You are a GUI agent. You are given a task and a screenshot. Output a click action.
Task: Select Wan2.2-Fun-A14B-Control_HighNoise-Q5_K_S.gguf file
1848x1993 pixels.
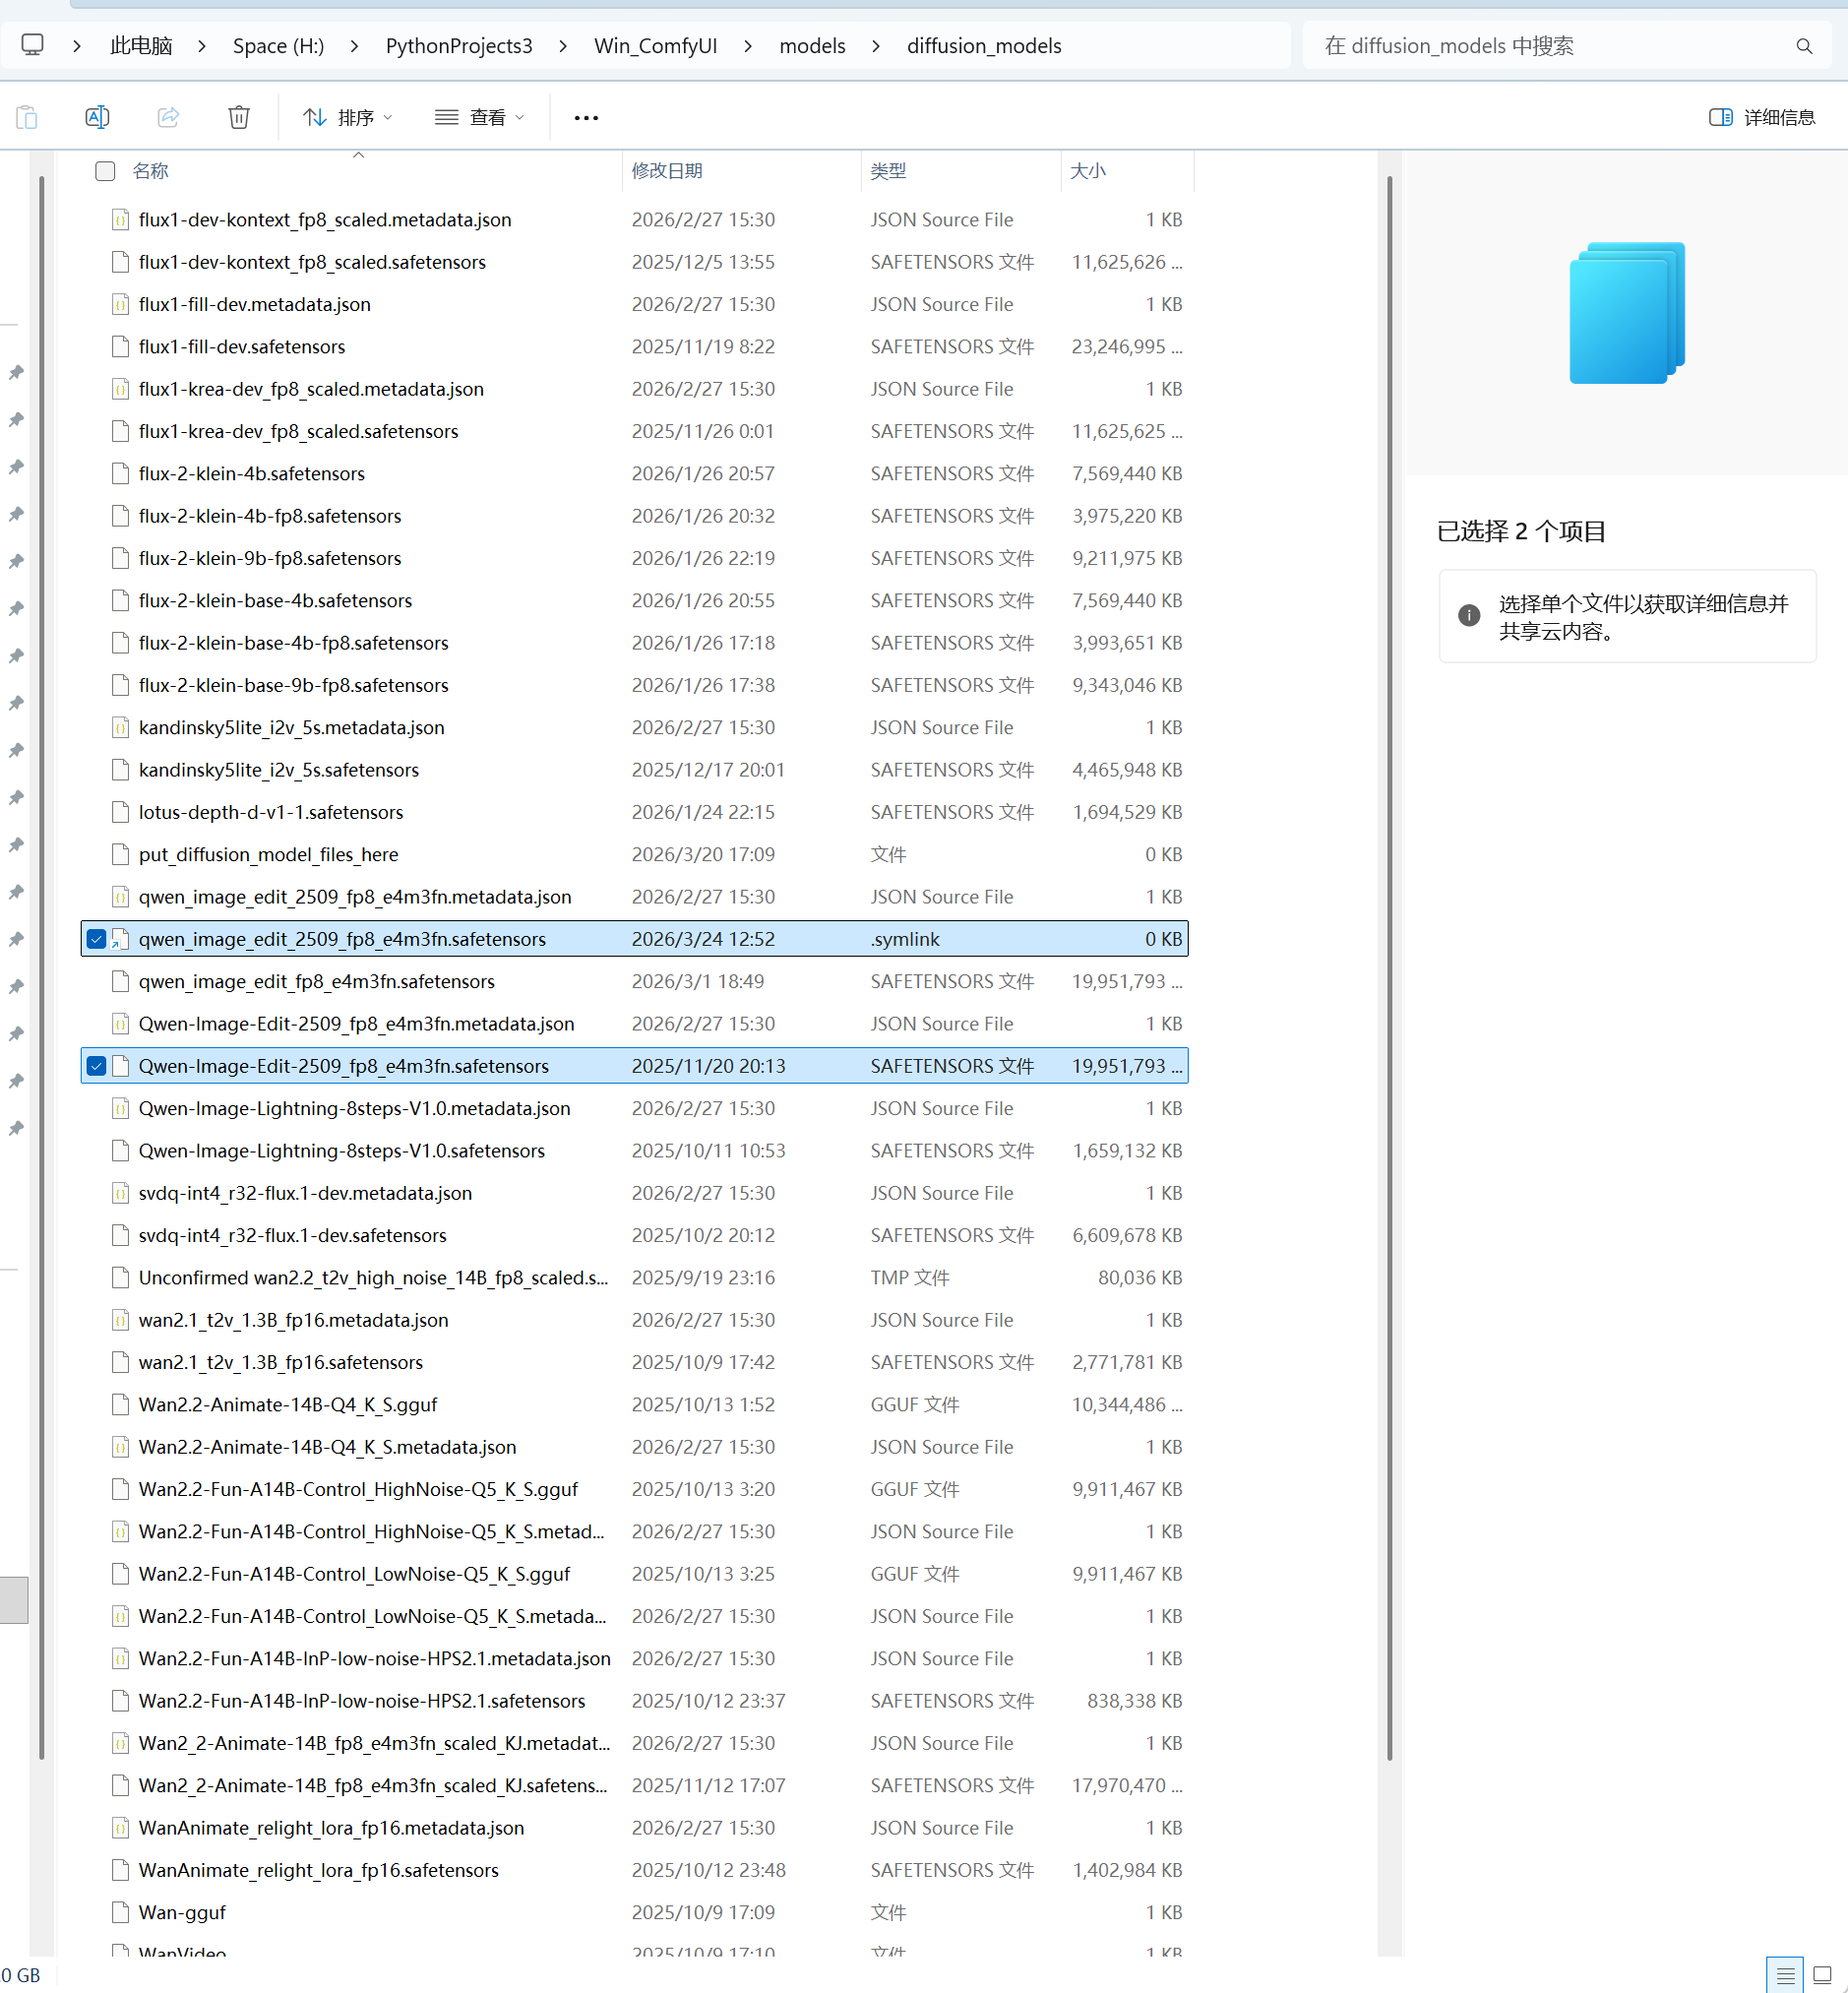tap(634, 1489)
